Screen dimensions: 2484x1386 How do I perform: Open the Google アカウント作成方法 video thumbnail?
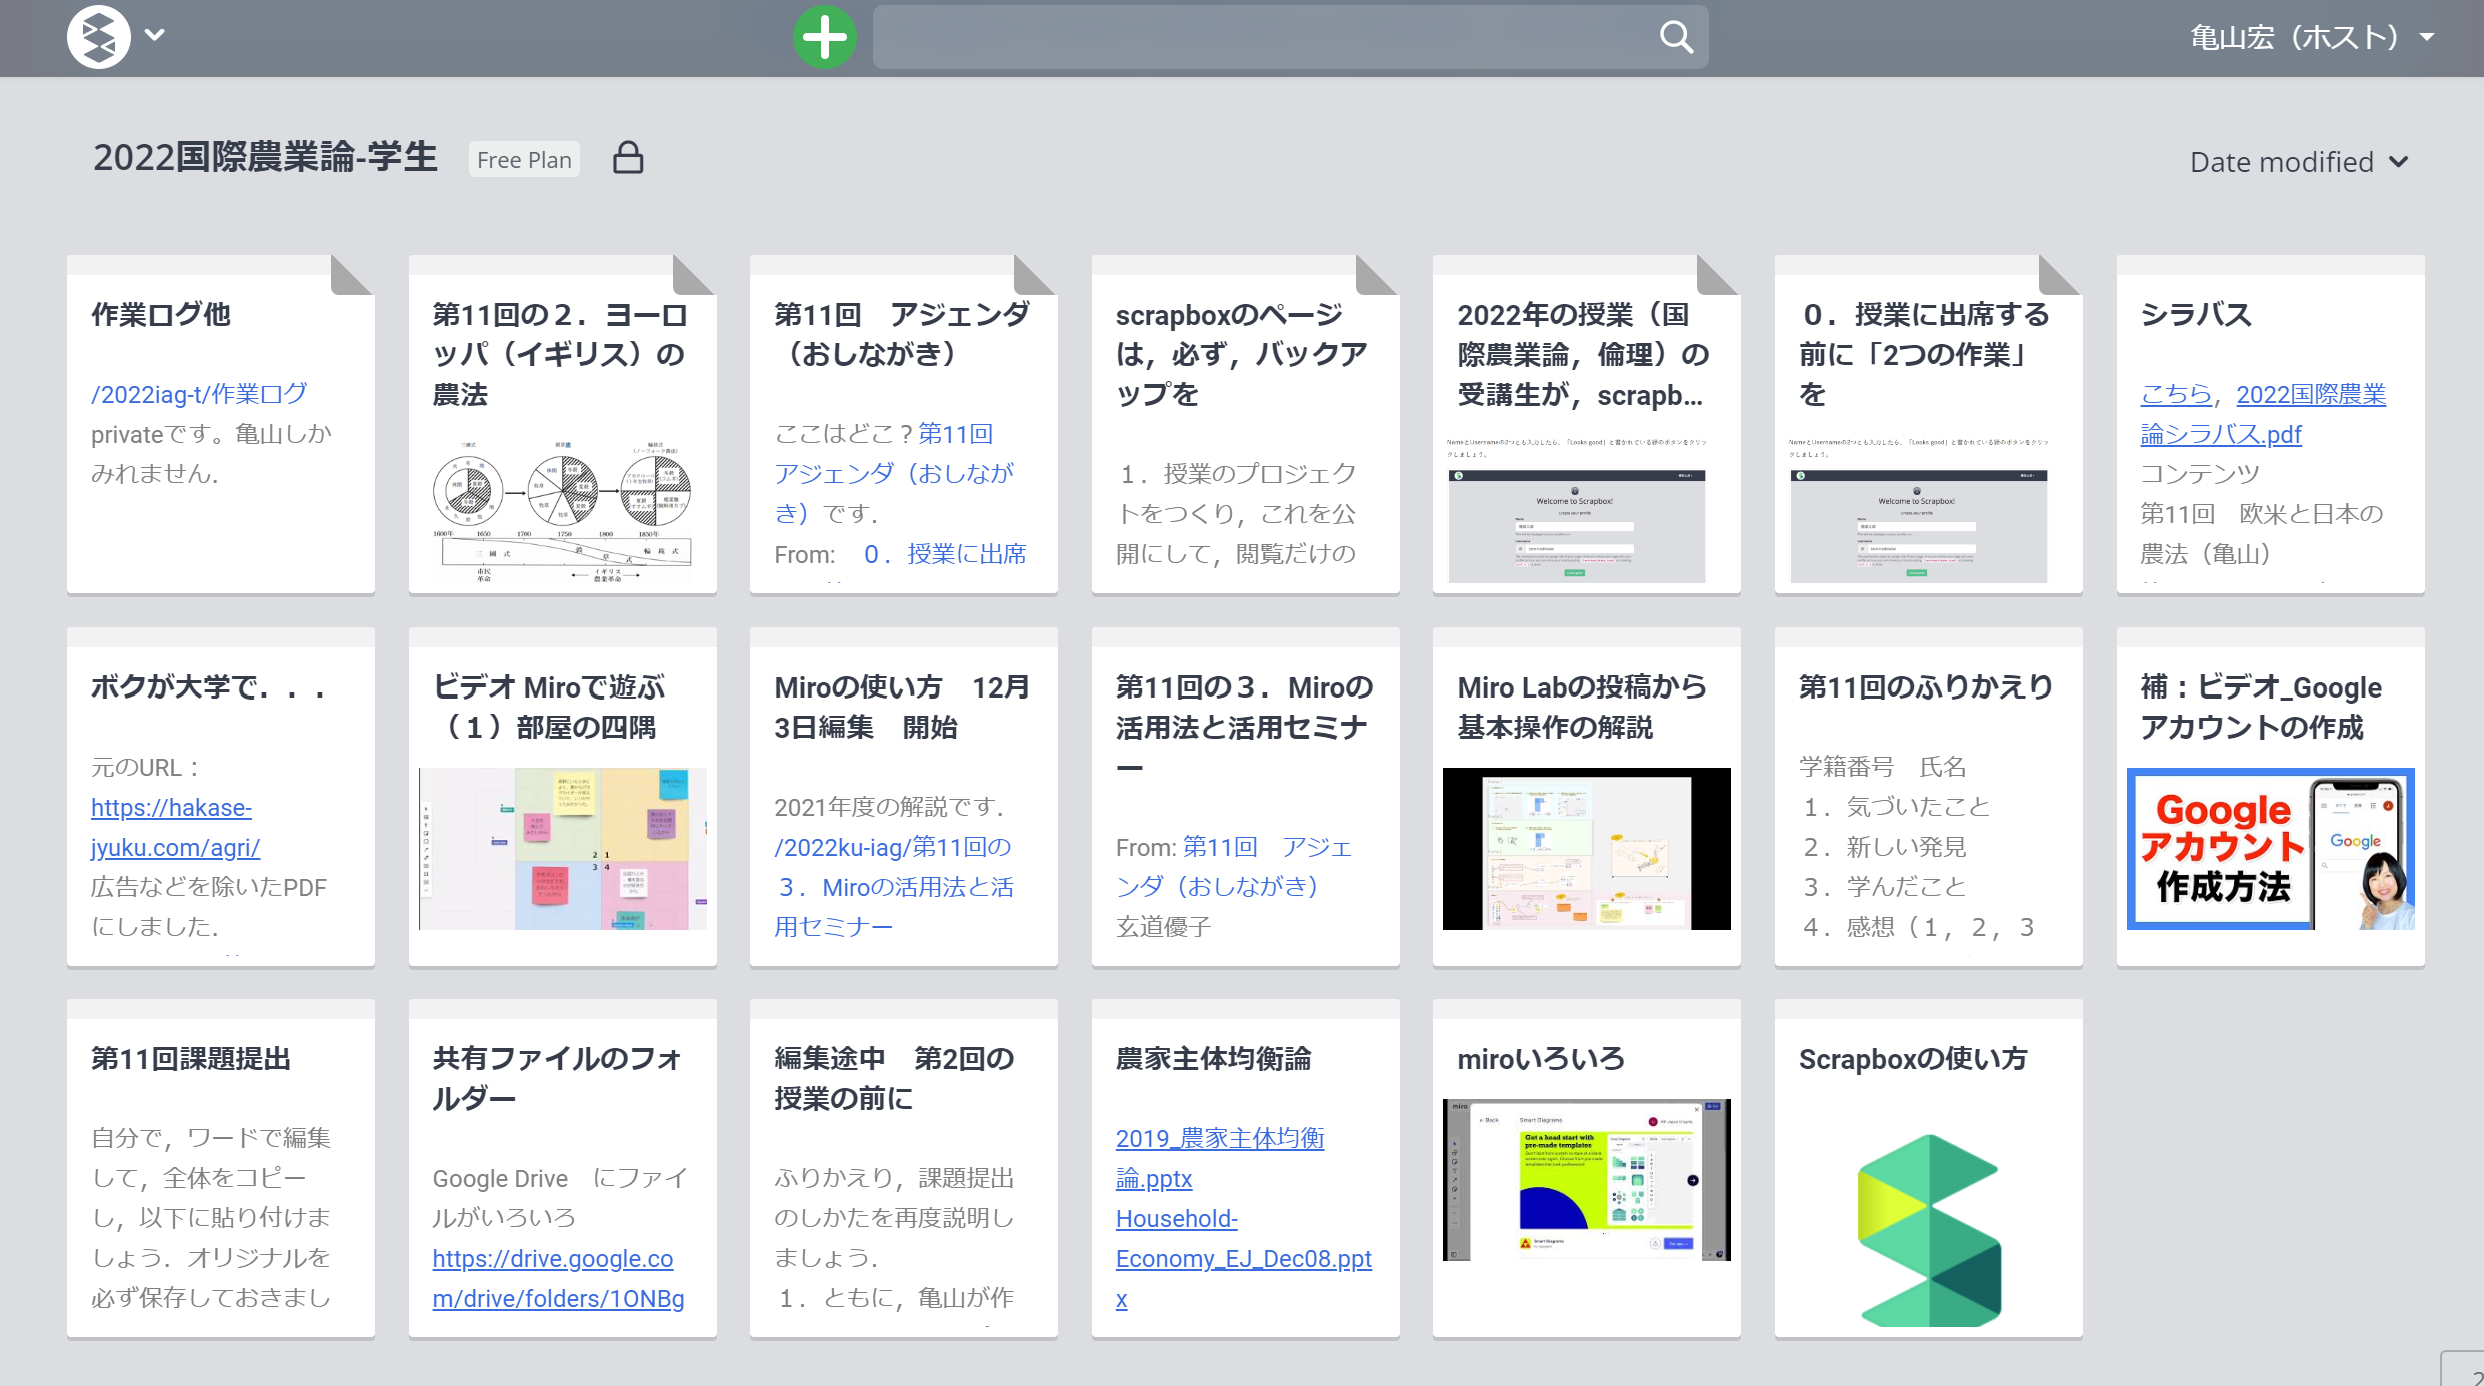(x=2270, y=849)
